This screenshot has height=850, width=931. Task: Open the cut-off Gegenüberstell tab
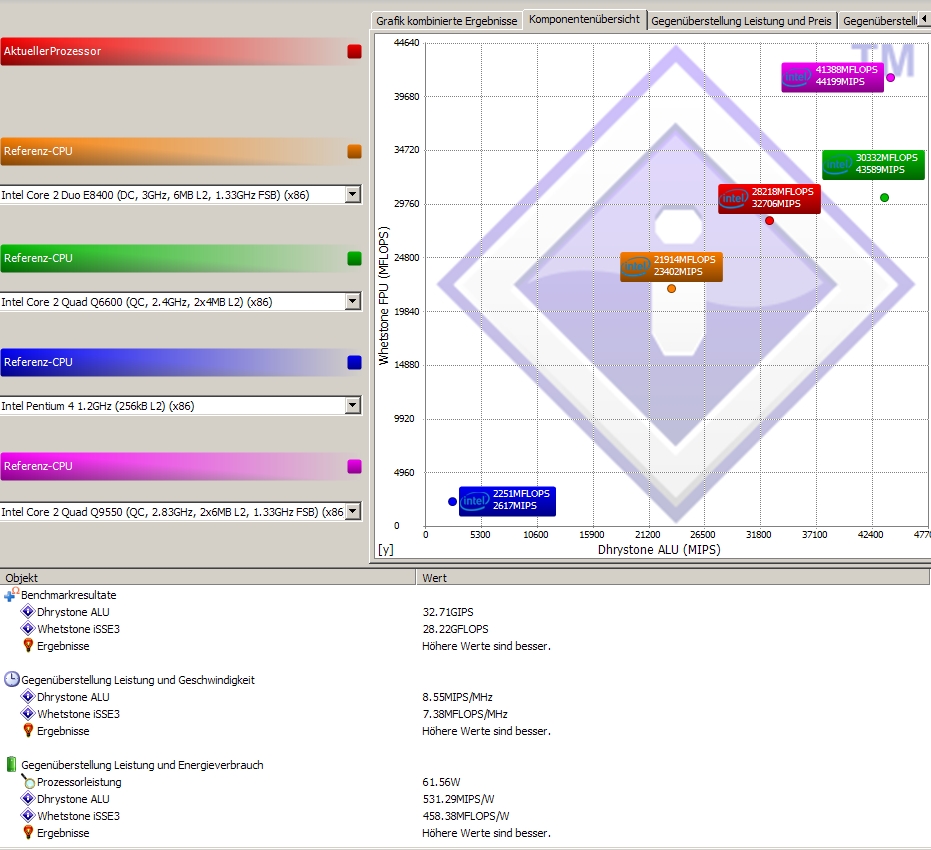point(879,21)
